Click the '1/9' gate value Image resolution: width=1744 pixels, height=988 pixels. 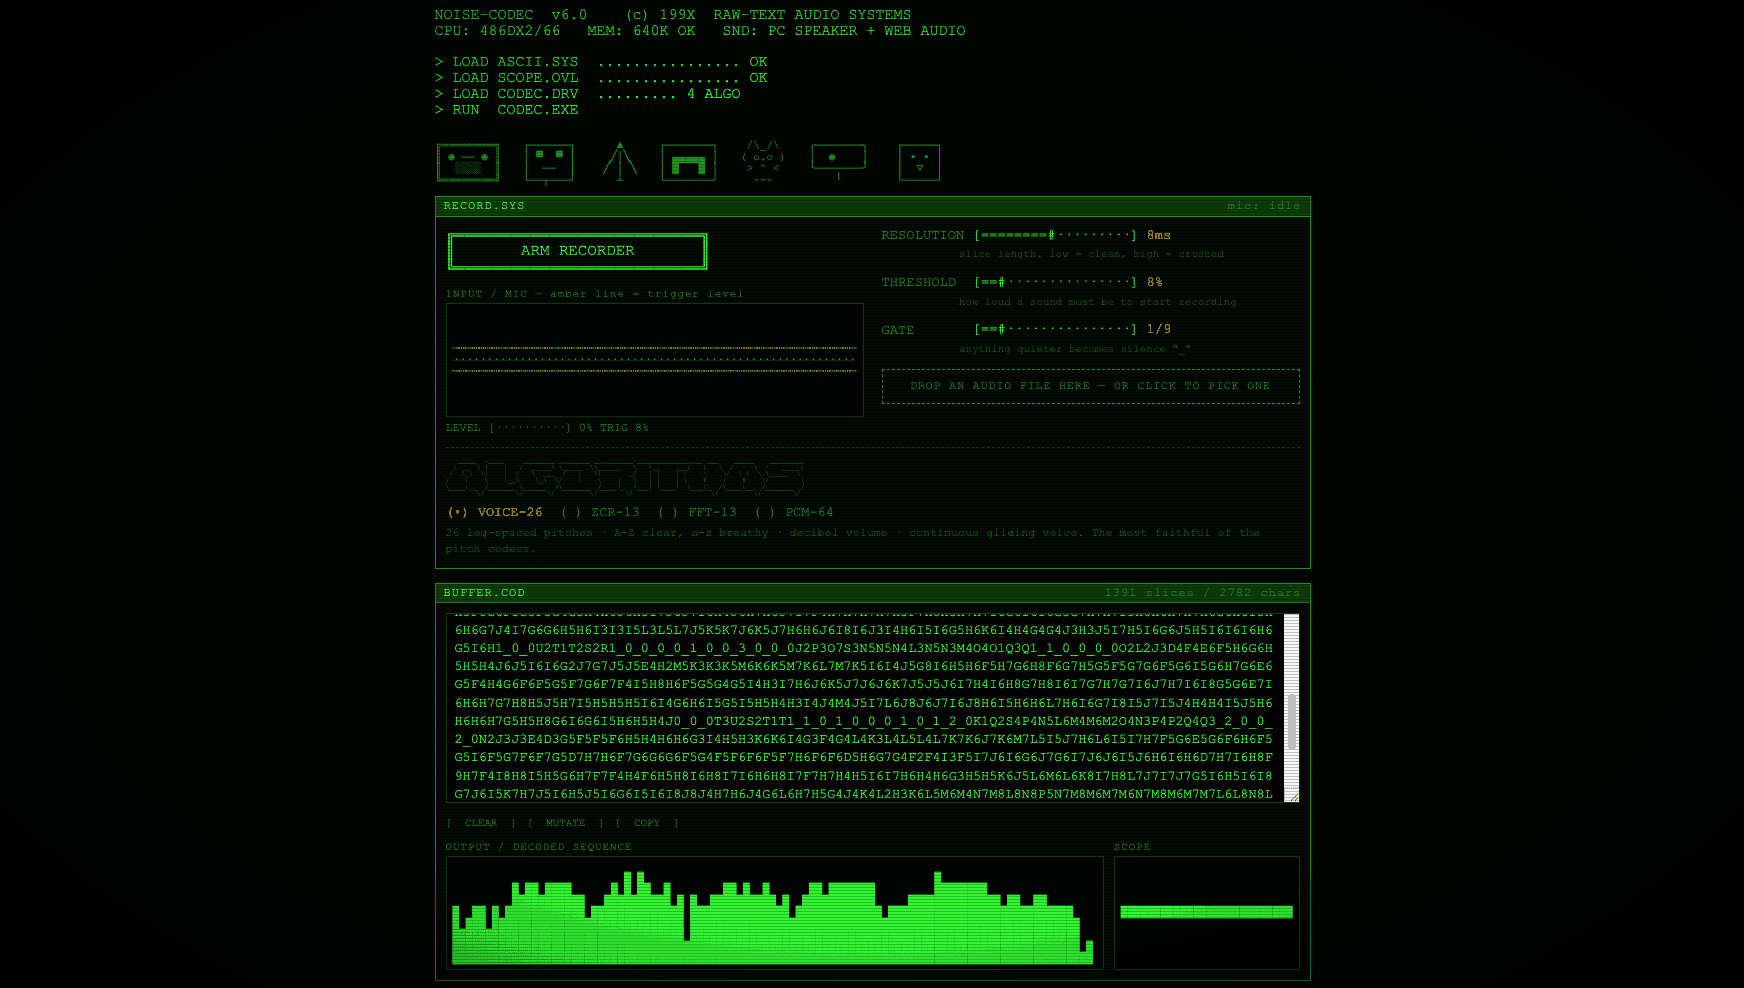click(x=1159, y=329)
